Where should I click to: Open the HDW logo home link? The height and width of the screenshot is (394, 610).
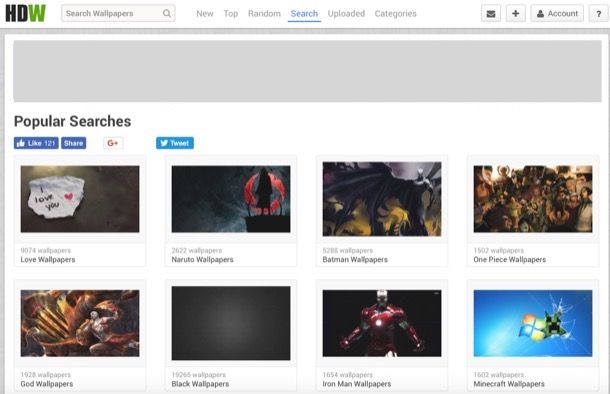tap(26, 14)
